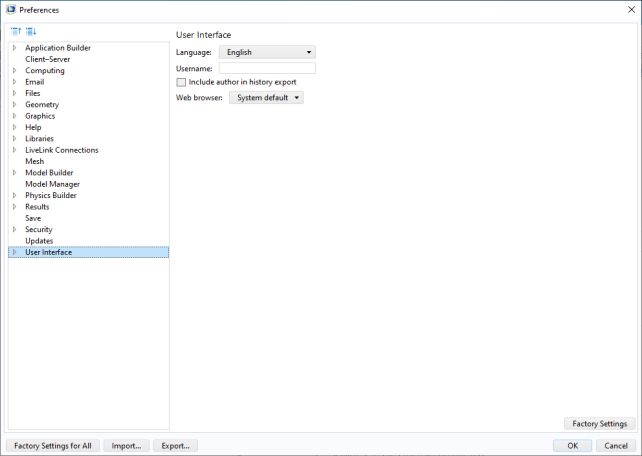Image resolution: width=642 pixels, height=456 pixels.
Task: Select LiveLink Connections item
Action: tap(61, 150)
